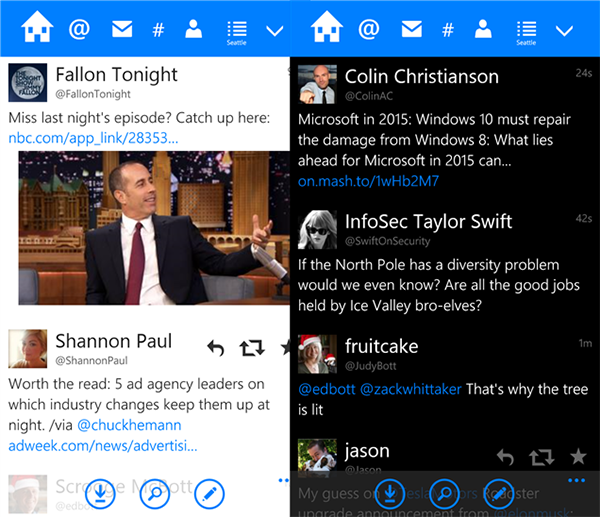Open the @edbott mention in fruitcake's tweet

(327, 389)
